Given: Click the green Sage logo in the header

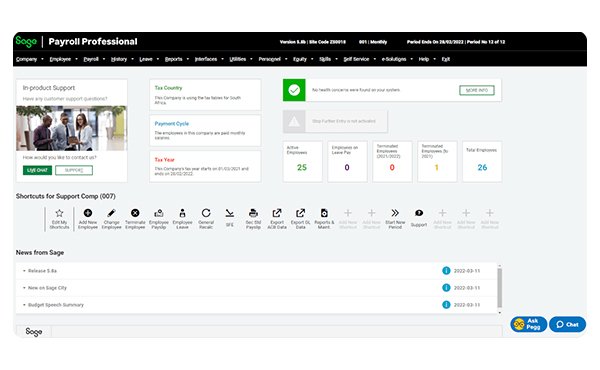Looking at the screenshot, I should click(26, 41).
